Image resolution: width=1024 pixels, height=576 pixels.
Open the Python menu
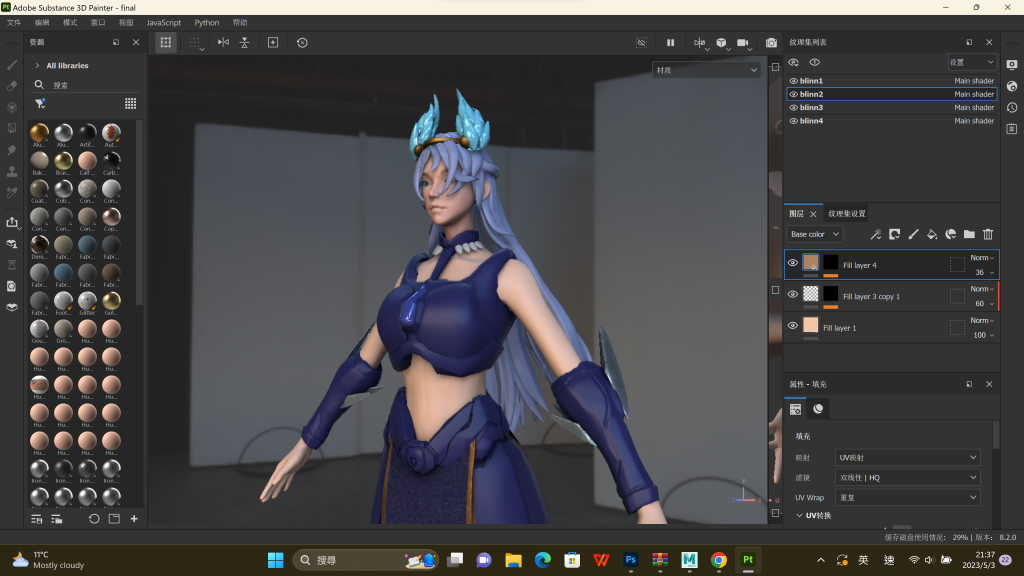(x=206, y=22)
